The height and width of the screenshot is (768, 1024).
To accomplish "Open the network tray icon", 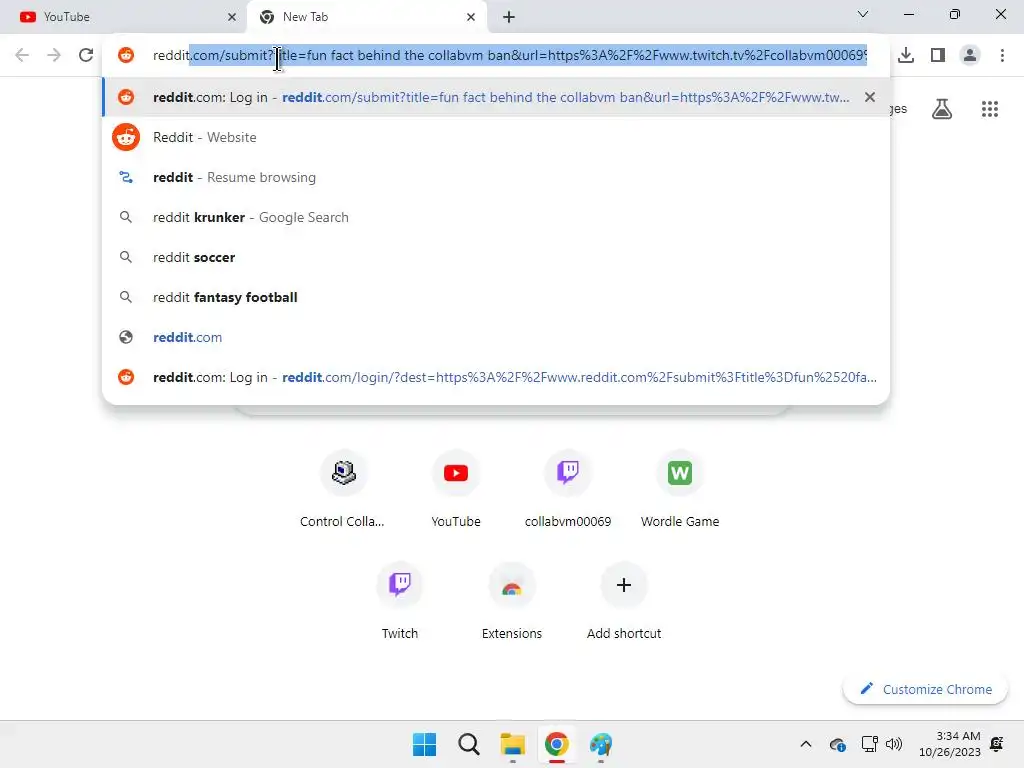I will pyautogui.click(x=869, y=744).
